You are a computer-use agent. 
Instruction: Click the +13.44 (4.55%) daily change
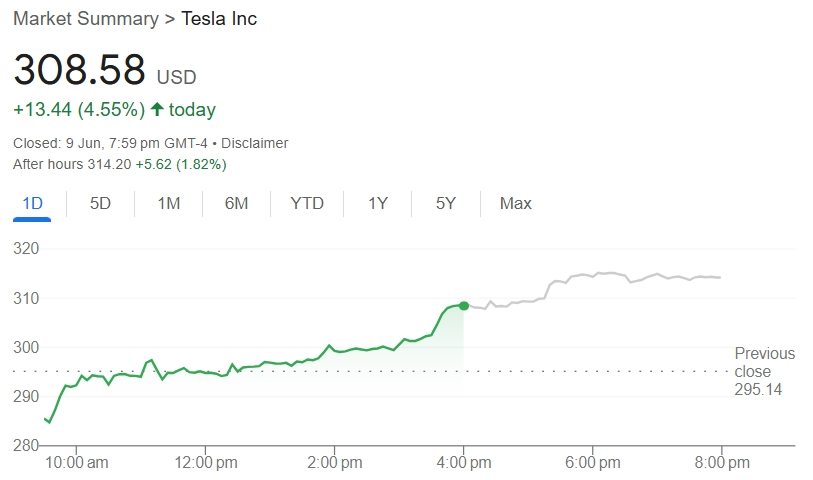pos(79,109)
